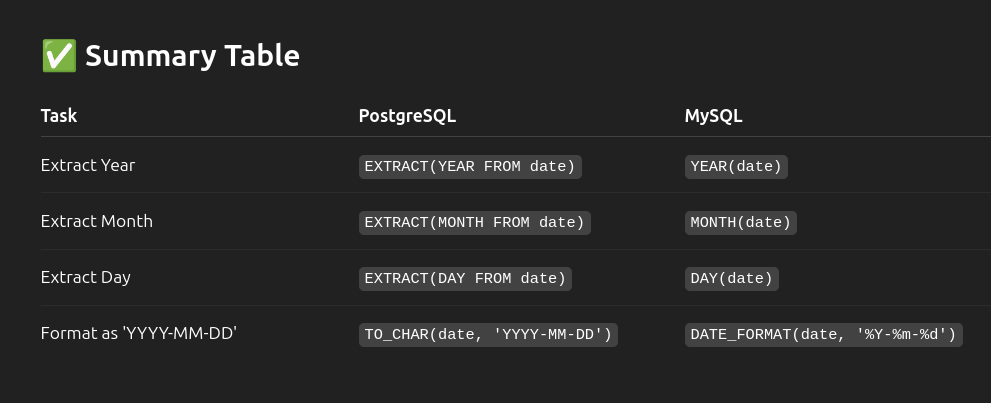Click the EXTRACT(MONTH FROM date) code snippet

point(475,223)
